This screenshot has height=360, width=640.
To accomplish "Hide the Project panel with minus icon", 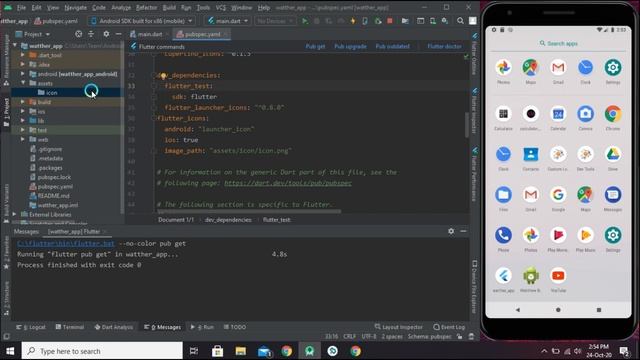I will [118, 34].
